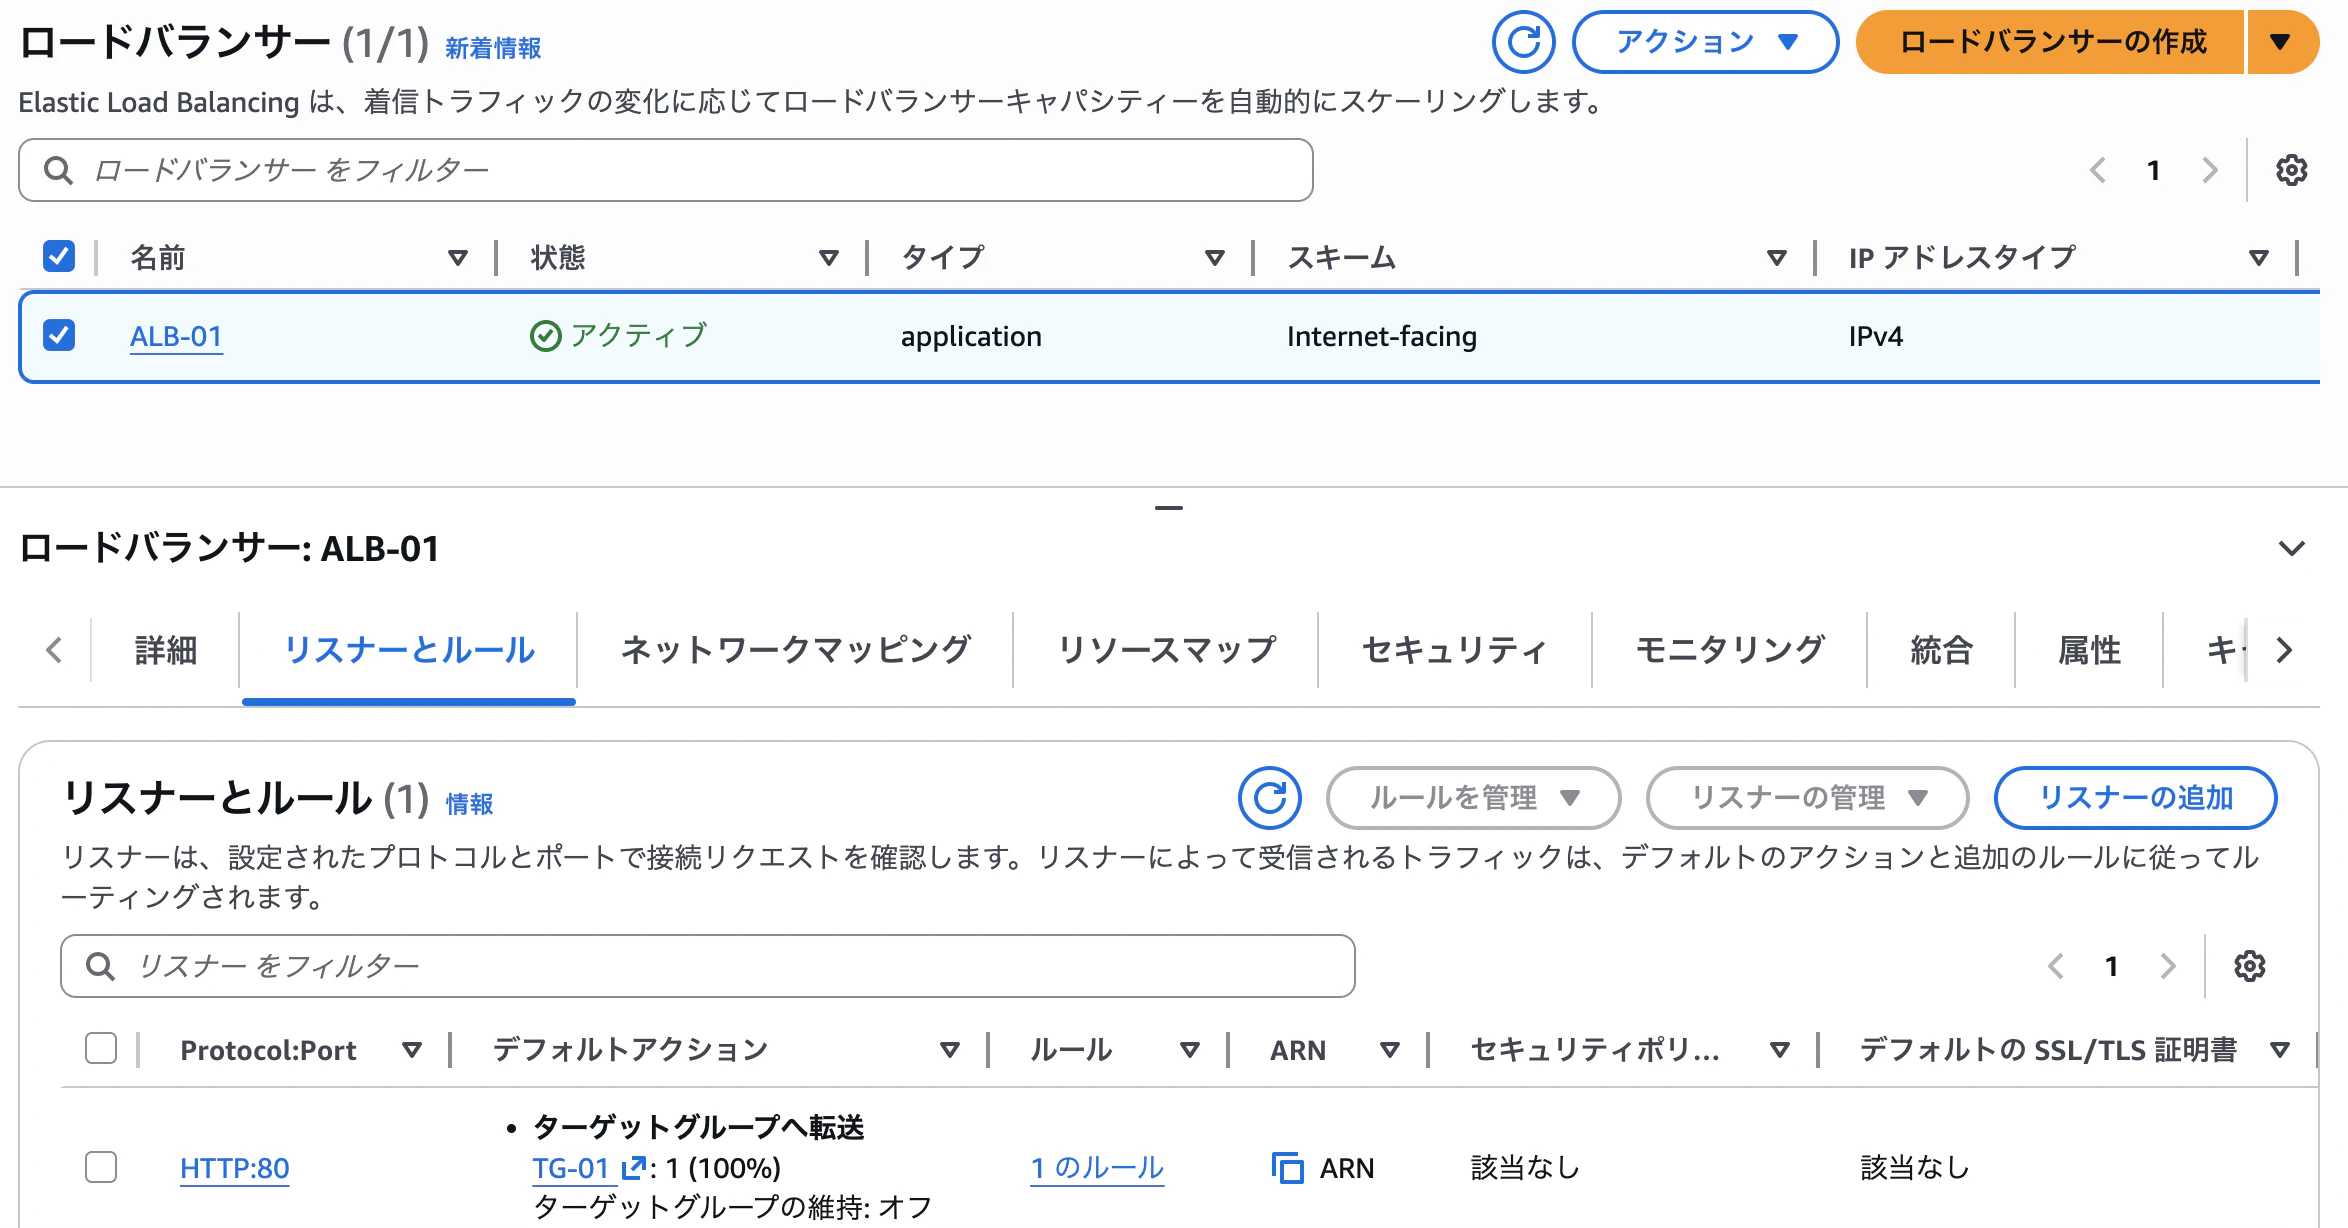This screenshot has width=2348, height=1228.
Task: Refresh the load balancer list
Action: (1523, 42)
